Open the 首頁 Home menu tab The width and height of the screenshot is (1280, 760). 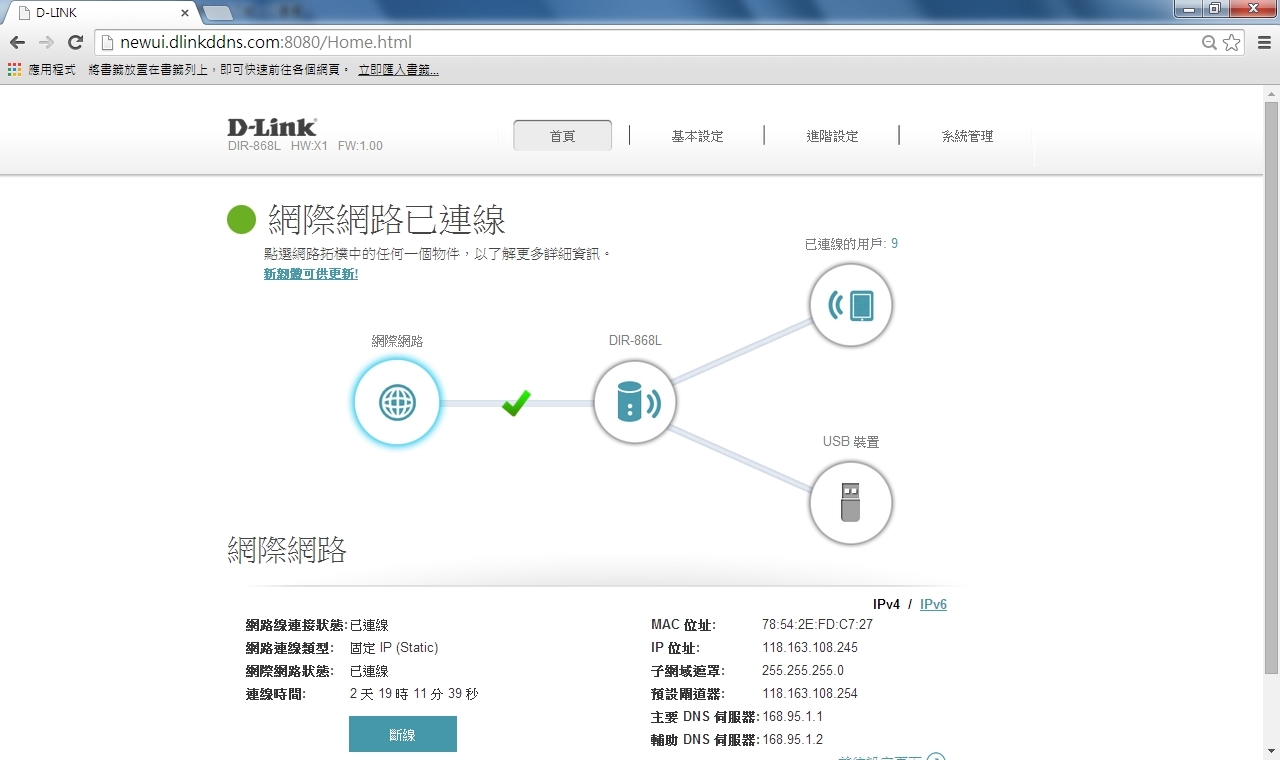(x=562, y=136)
